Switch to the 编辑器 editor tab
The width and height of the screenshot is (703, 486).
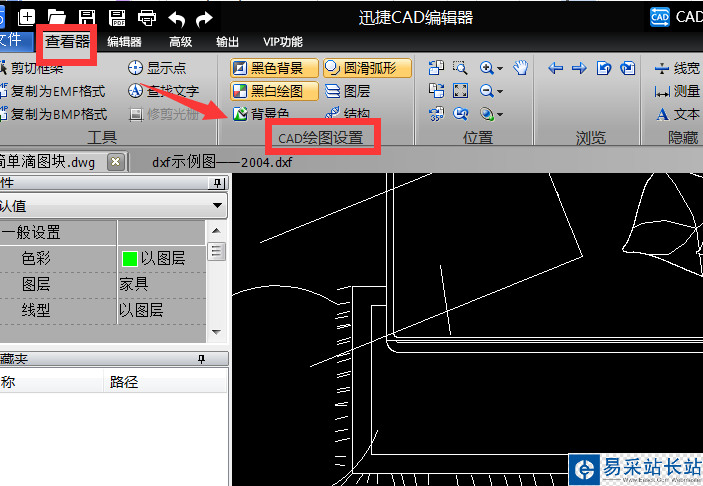coord(124,42)
